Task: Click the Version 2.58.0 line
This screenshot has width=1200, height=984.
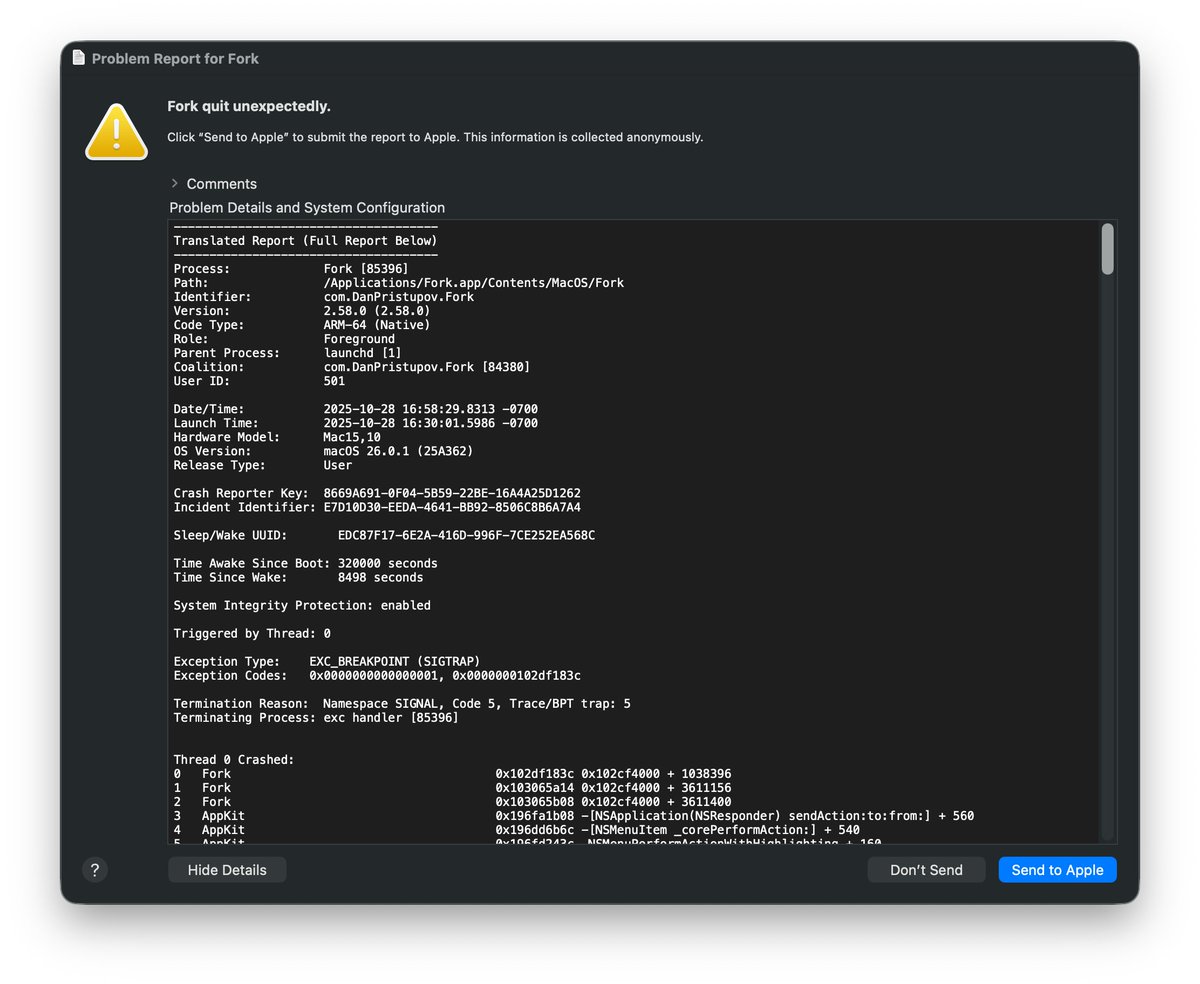Action: point(301,311)
